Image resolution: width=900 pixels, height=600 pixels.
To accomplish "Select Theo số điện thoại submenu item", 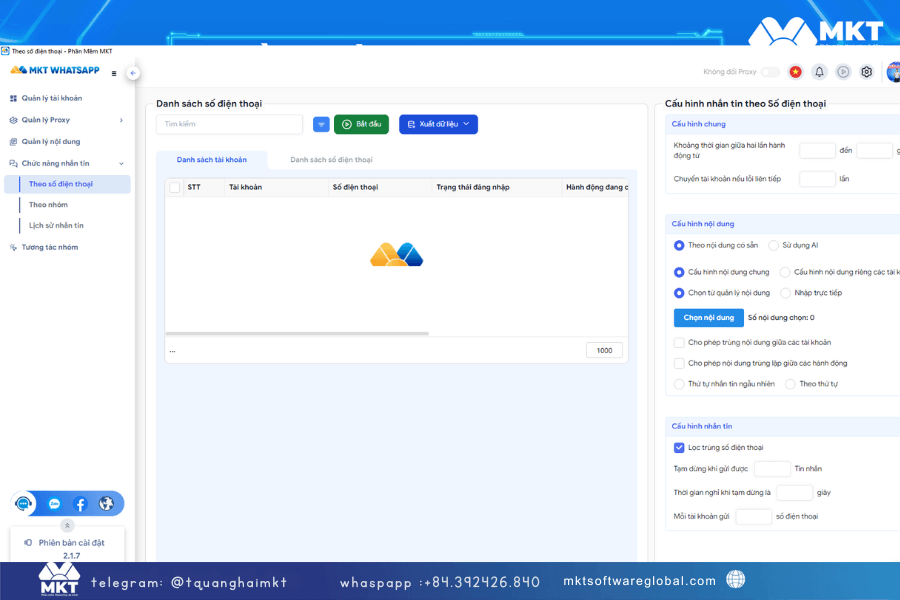I will [x=67, y=184].
